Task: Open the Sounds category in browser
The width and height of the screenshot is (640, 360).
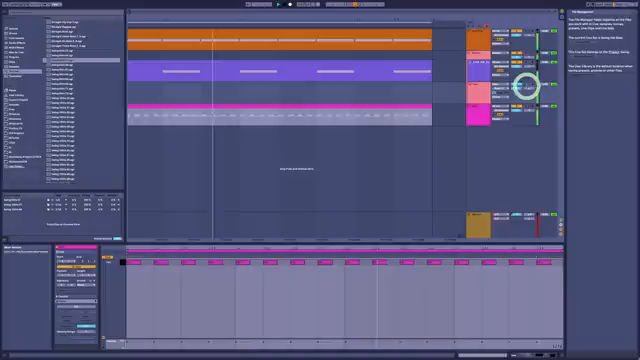Action: [x=13, y=29]
